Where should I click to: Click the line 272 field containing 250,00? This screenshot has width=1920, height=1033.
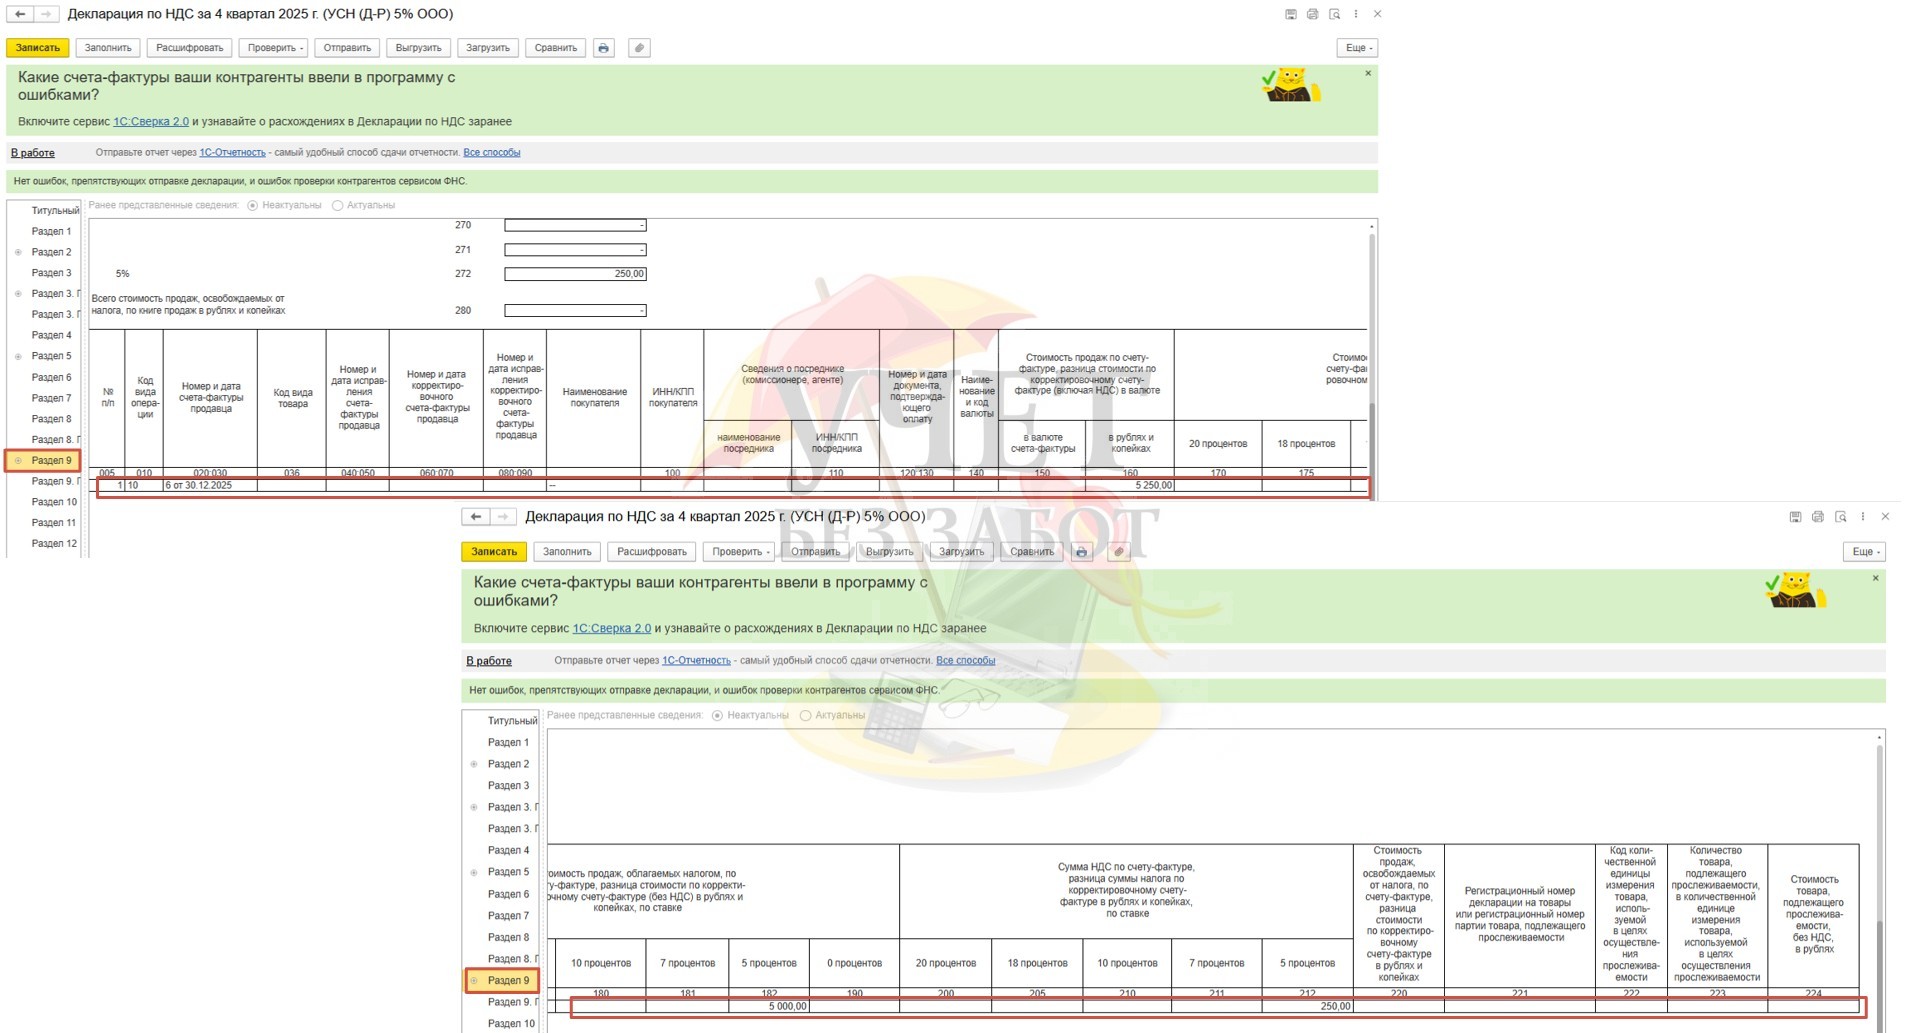(x=575, y=274)
